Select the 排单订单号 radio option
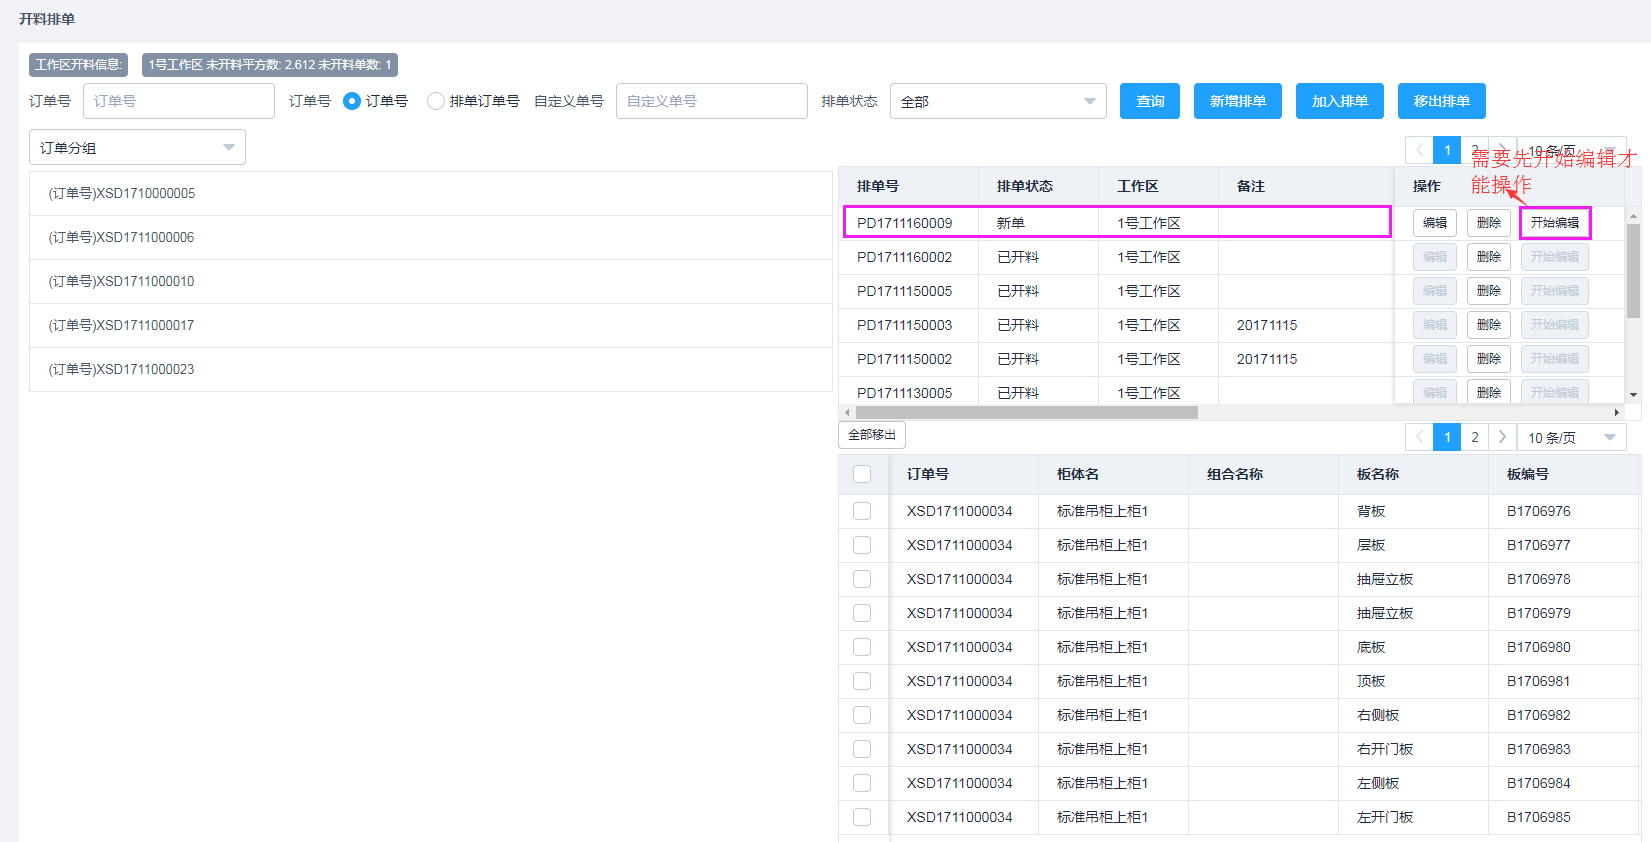1651x842 pixels. click(x=436, y=101)
